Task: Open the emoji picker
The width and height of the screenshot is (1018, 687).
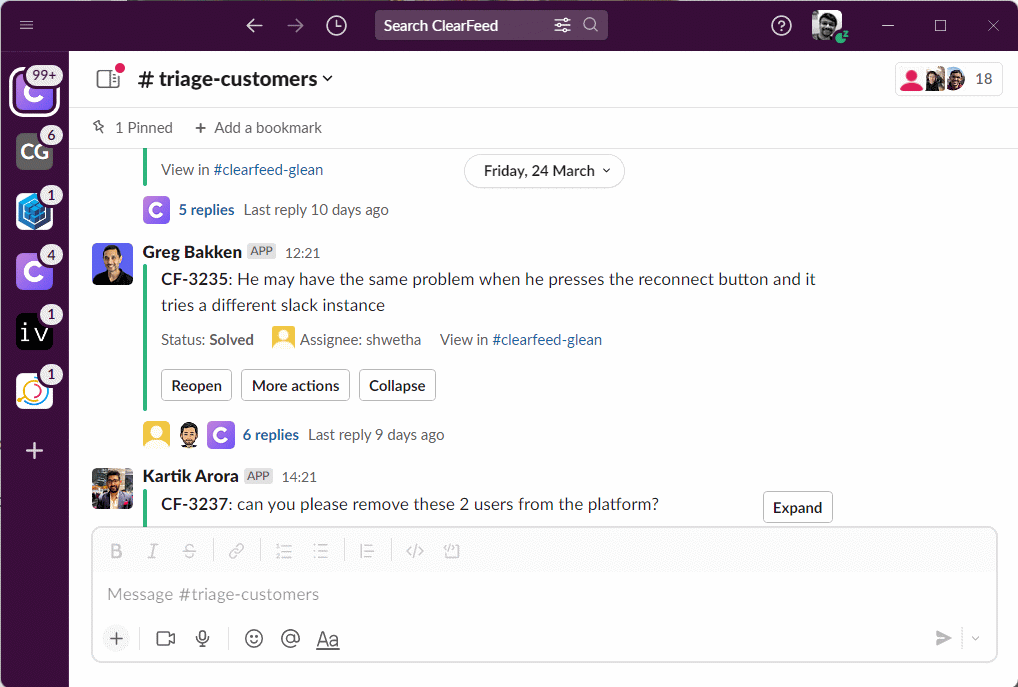Action: click(x=254, y=638)
